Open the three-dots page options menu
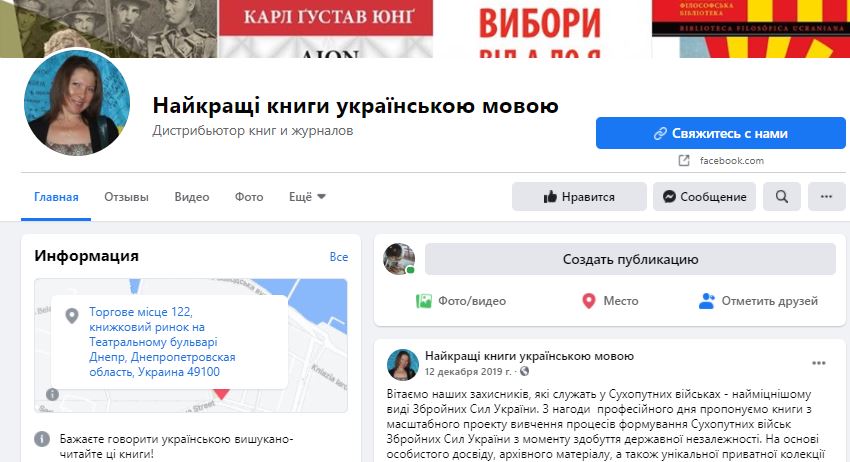Viewport: 850px width, 462px height. [x=826, y=196]
